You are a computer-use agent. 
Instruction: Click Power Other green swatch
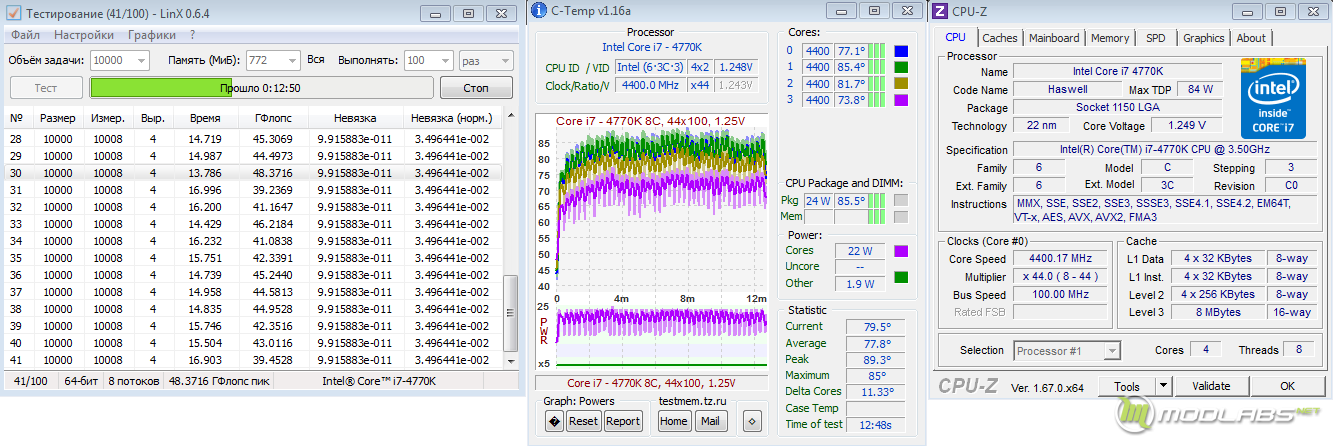coord(901,277)
